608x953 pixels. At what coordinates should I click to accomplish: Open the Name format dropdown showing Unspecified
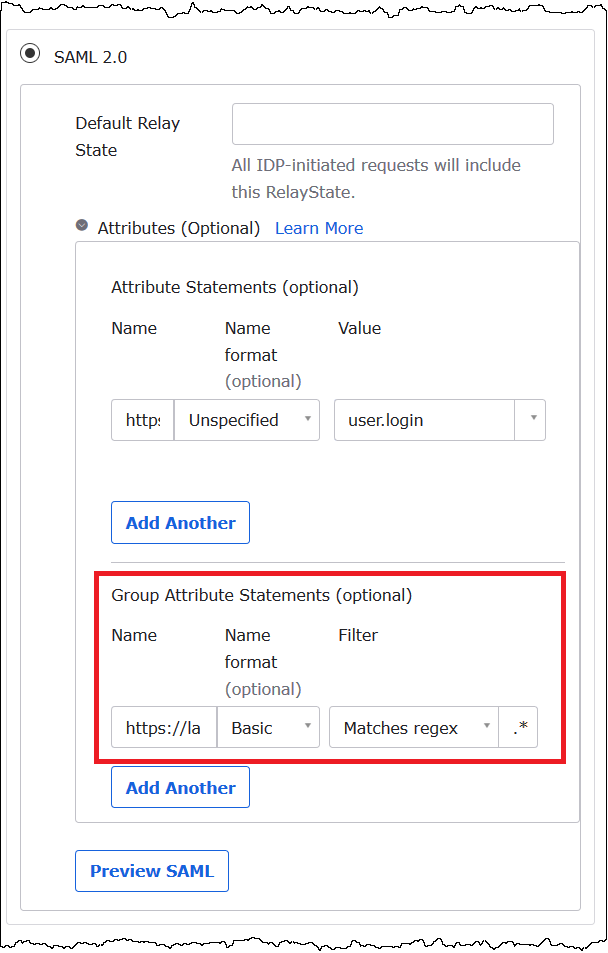click(246, 420)
